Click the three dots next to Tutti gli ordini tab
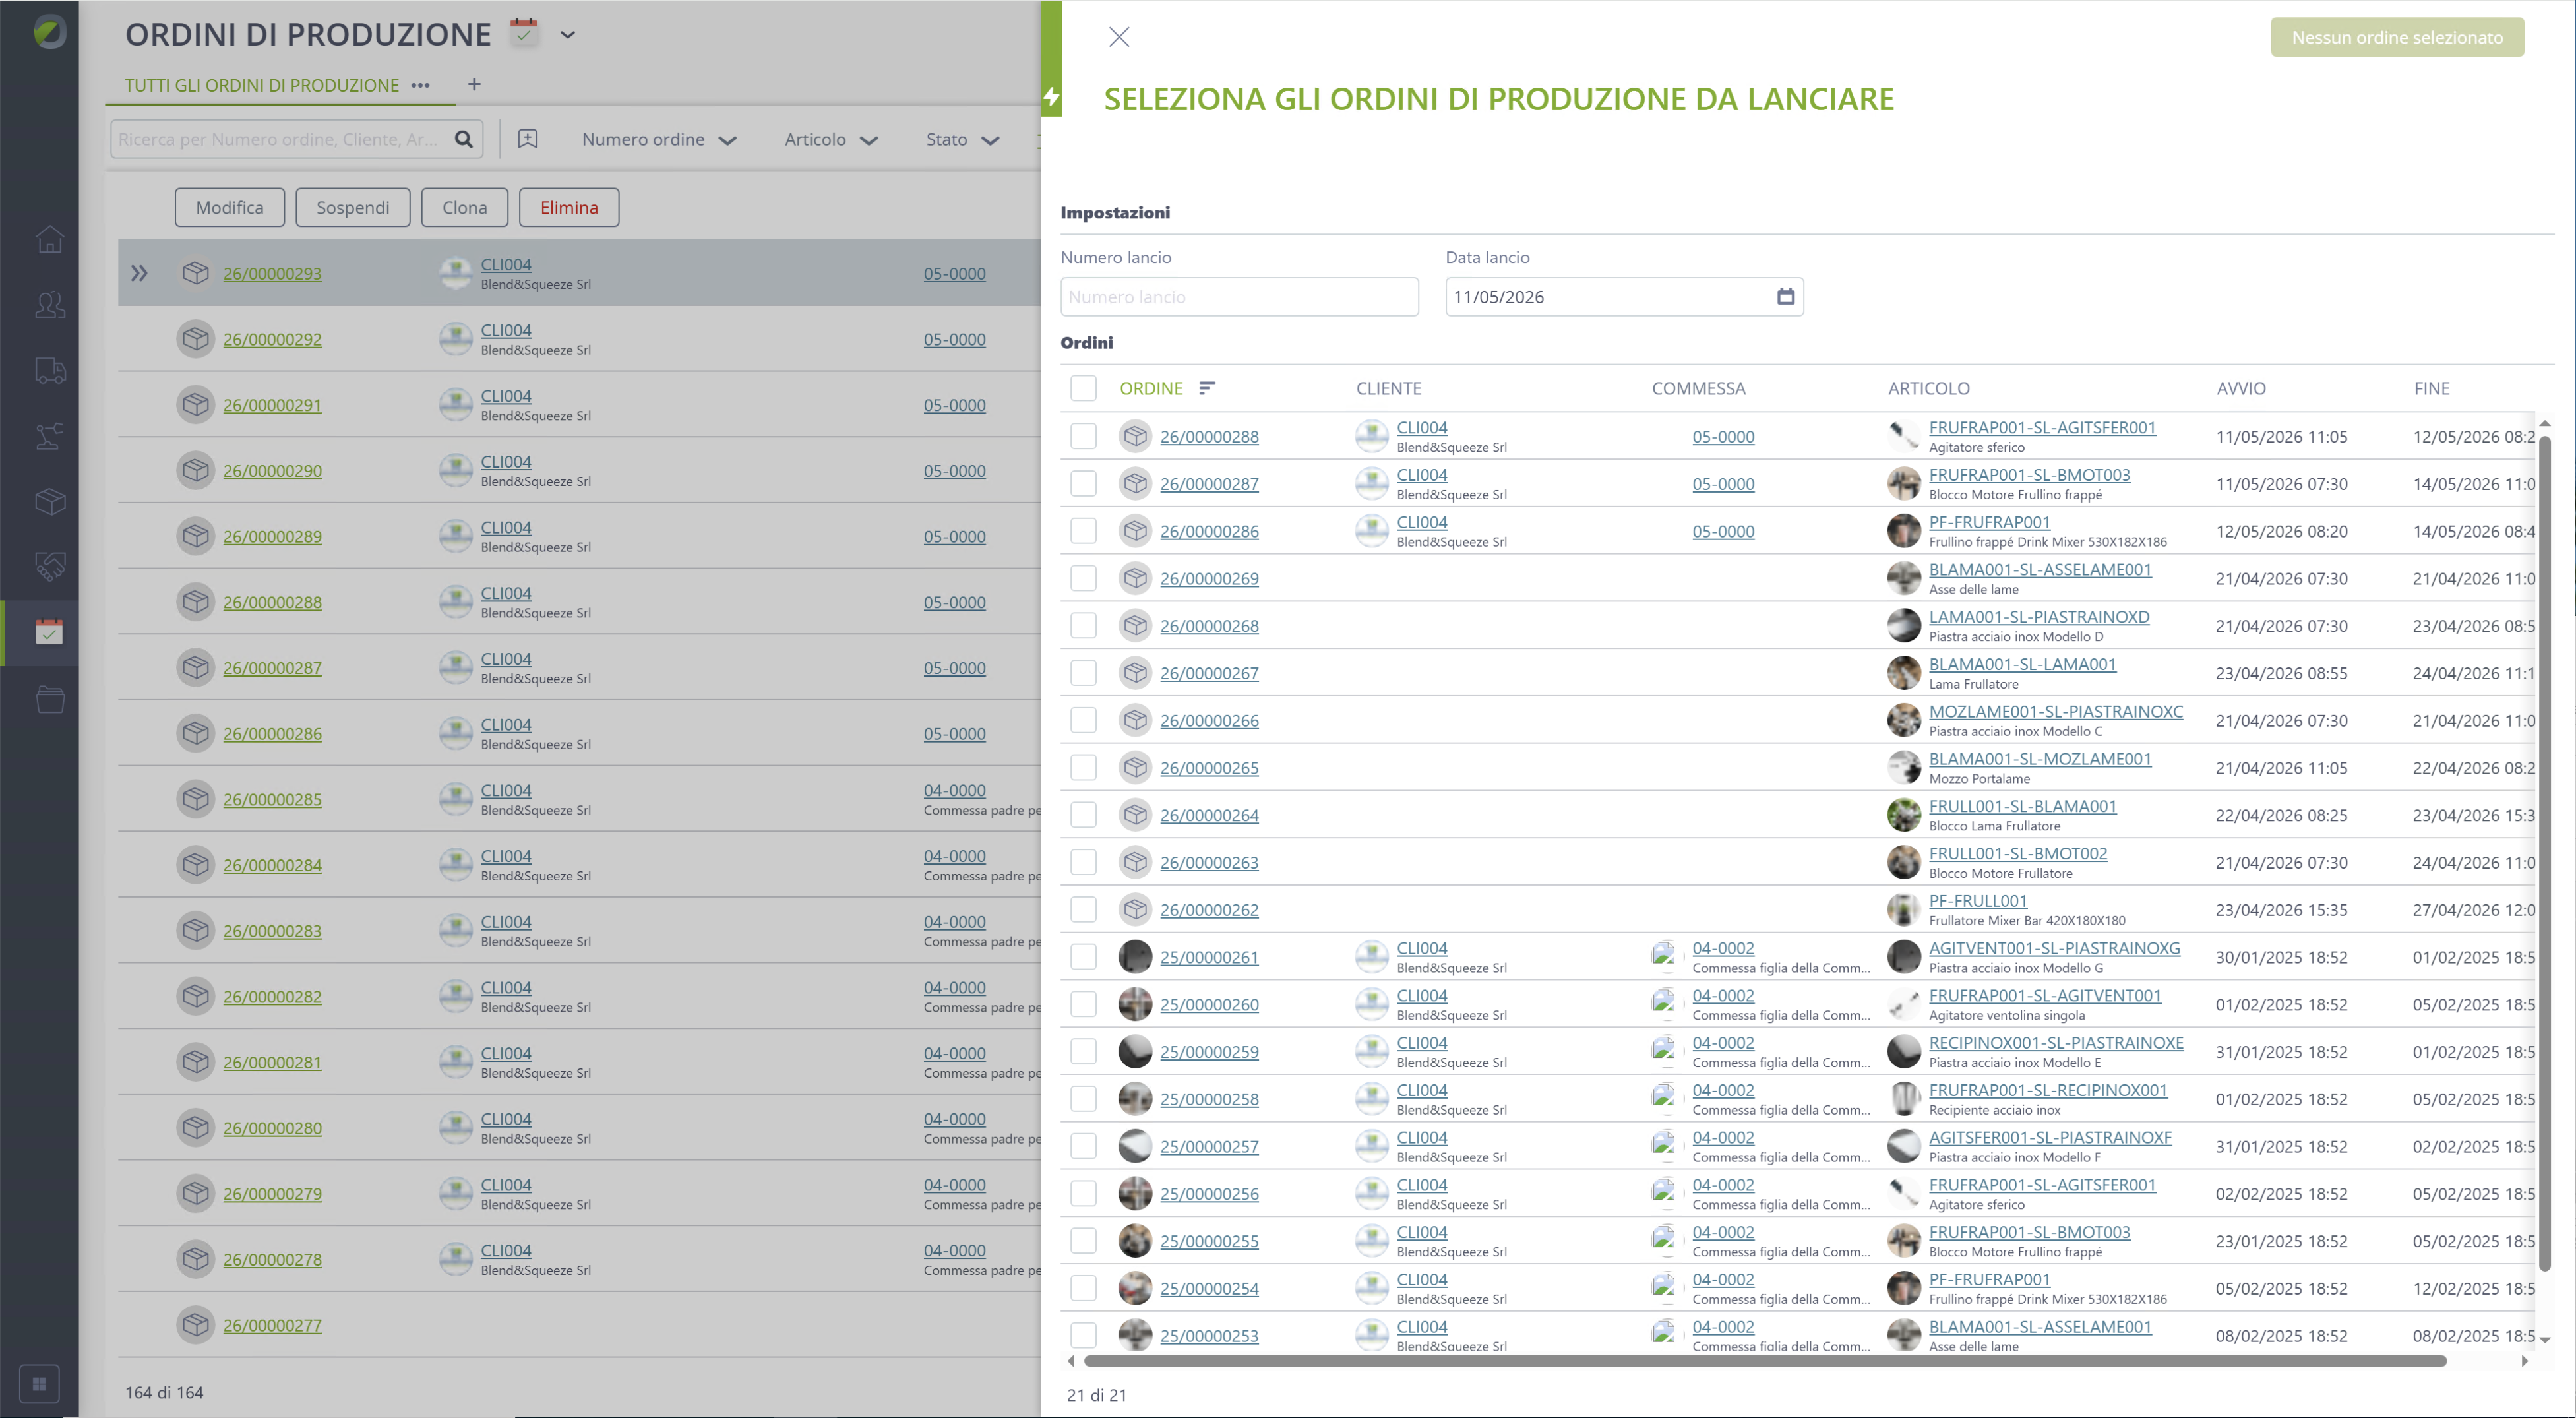 (x=421, y=85)
